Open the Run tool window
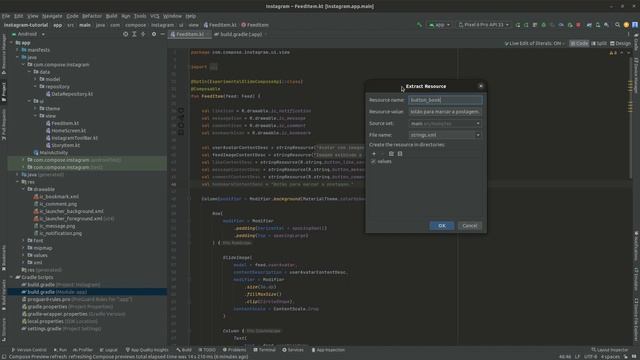Viewport: 640px width, 360px height. pyautogui.click(x=60, y=350)
